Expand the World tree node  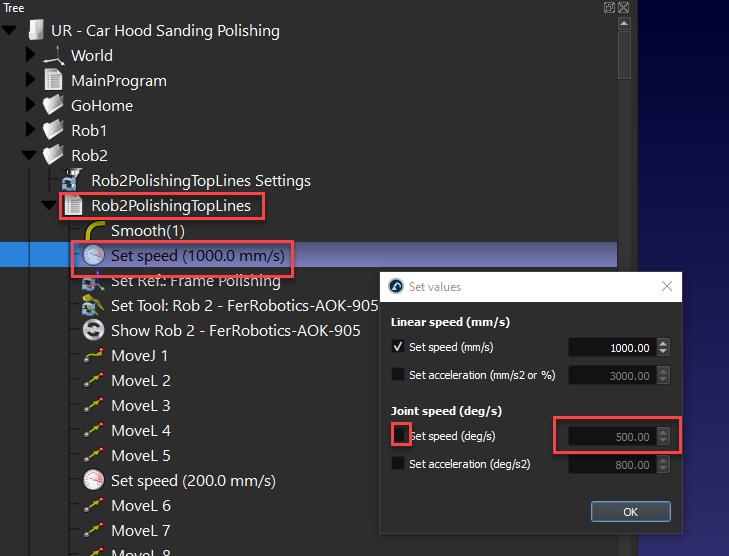point(30,54)
